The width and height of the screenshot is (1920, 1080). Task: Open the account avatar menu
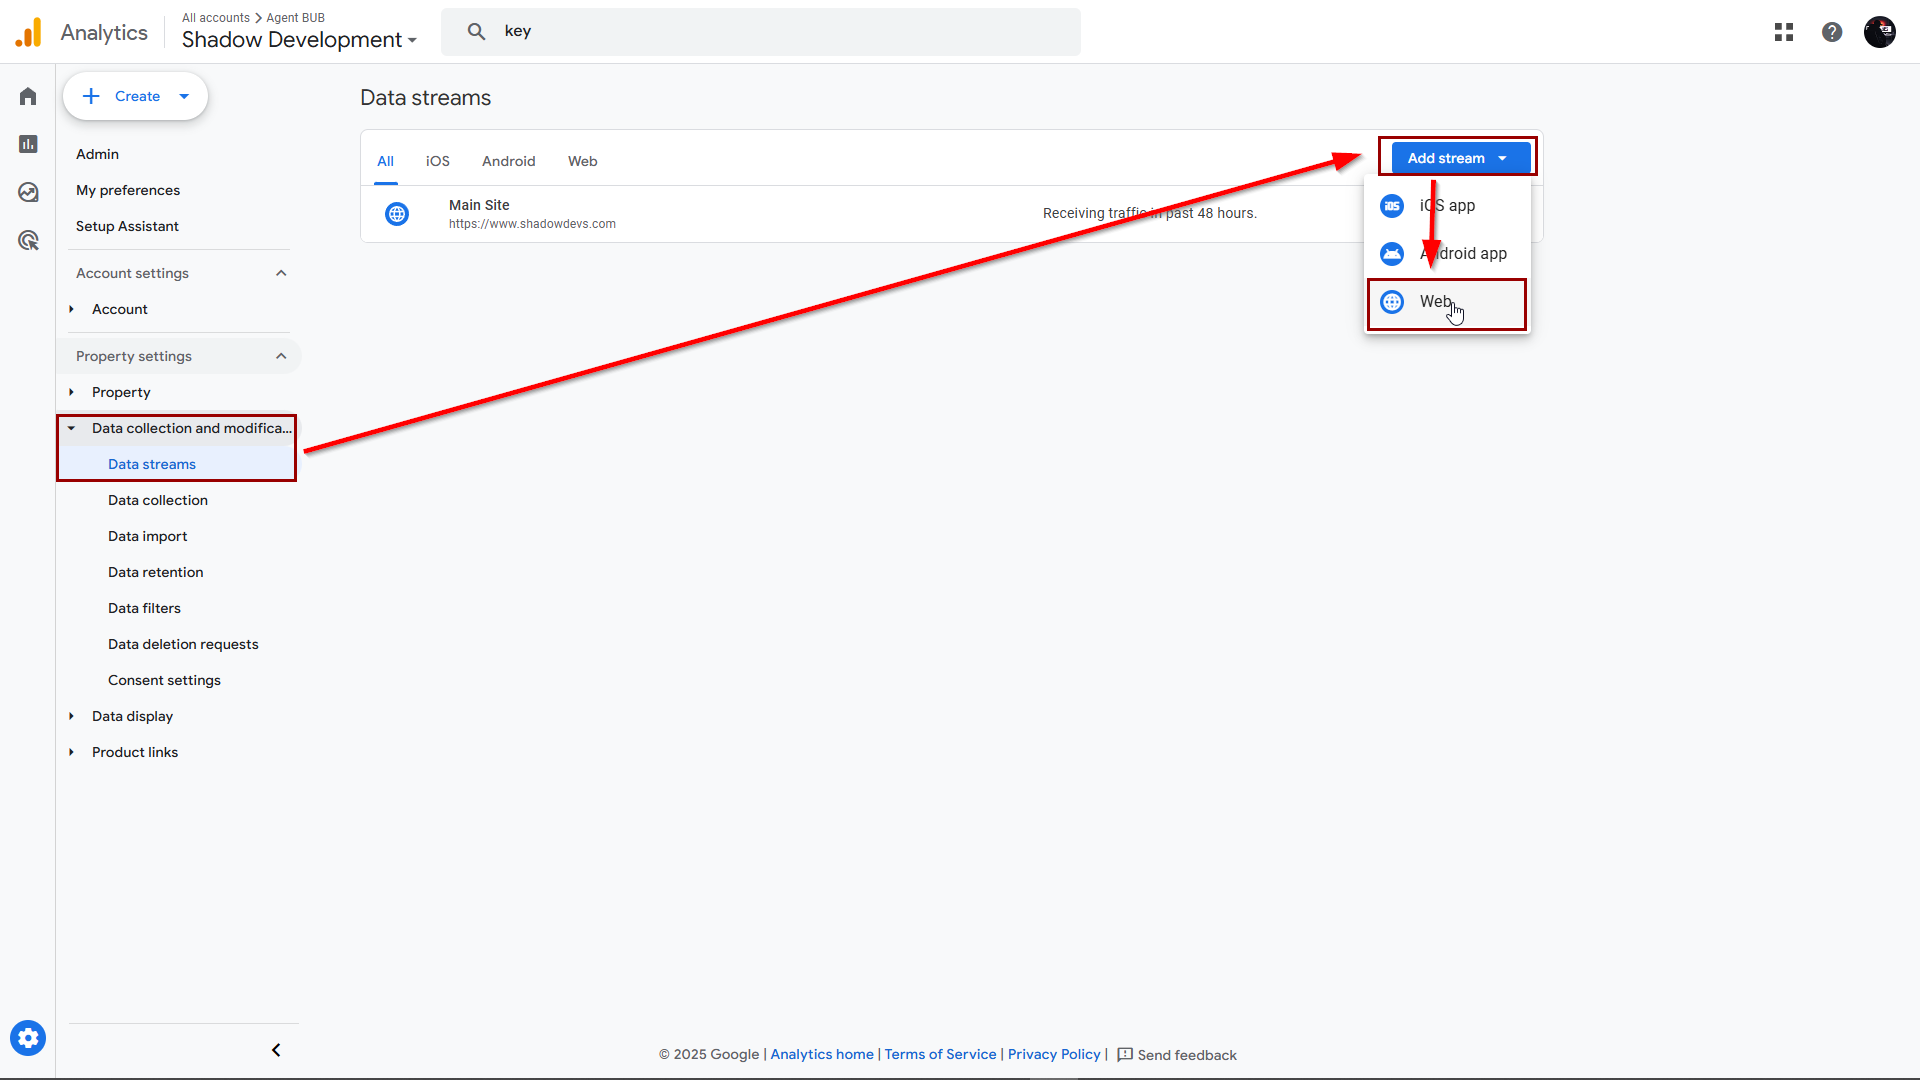pos(1880,32)
